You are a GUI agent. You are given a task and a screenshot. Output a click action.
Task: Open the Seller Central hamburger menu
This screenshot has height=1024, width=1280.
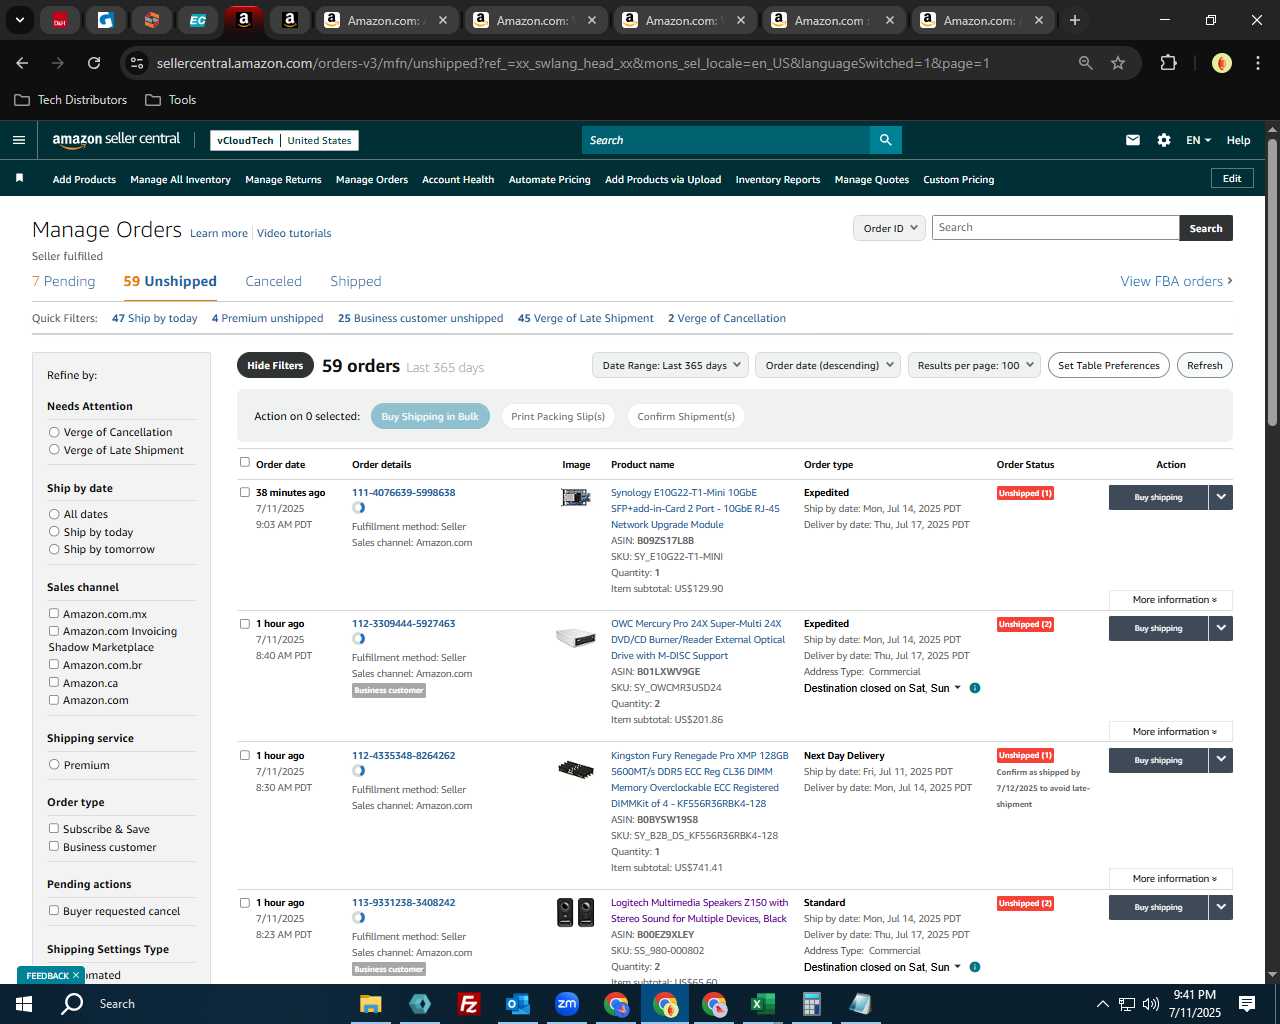click(x=18, y=140)
